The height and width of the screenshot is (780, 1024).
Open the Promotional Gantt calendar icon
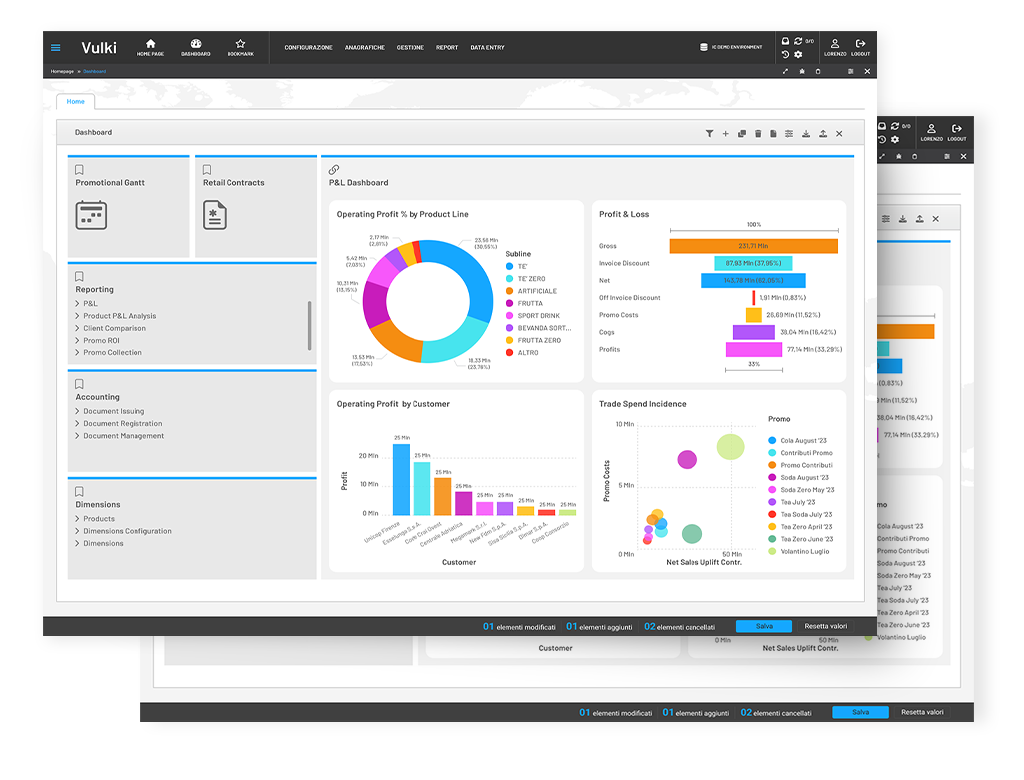pos(91,215)
